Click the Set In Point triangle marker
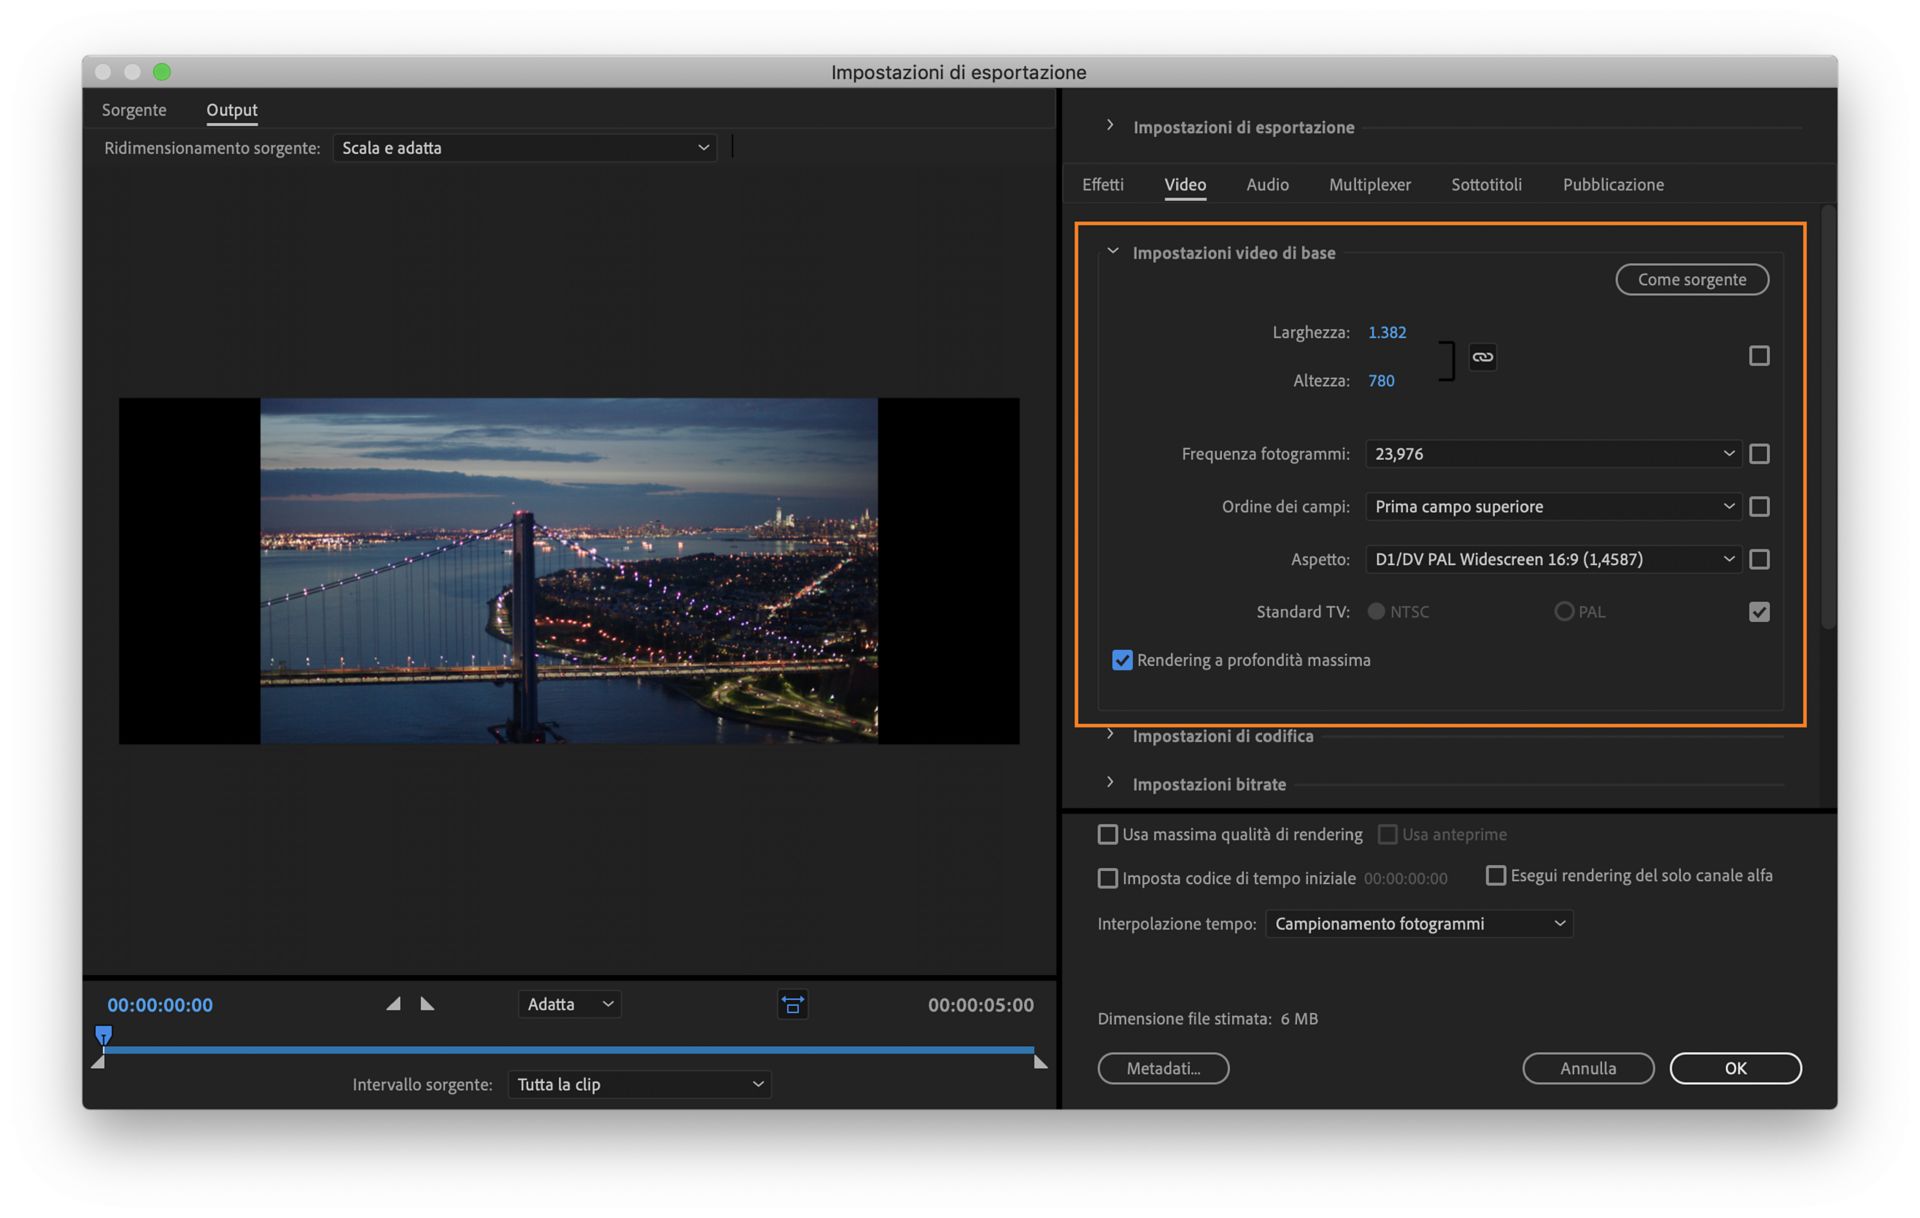Image resolution: width=1920 pixels, height=1218 pixels. pyautogui.click(x=394, y=1004)
